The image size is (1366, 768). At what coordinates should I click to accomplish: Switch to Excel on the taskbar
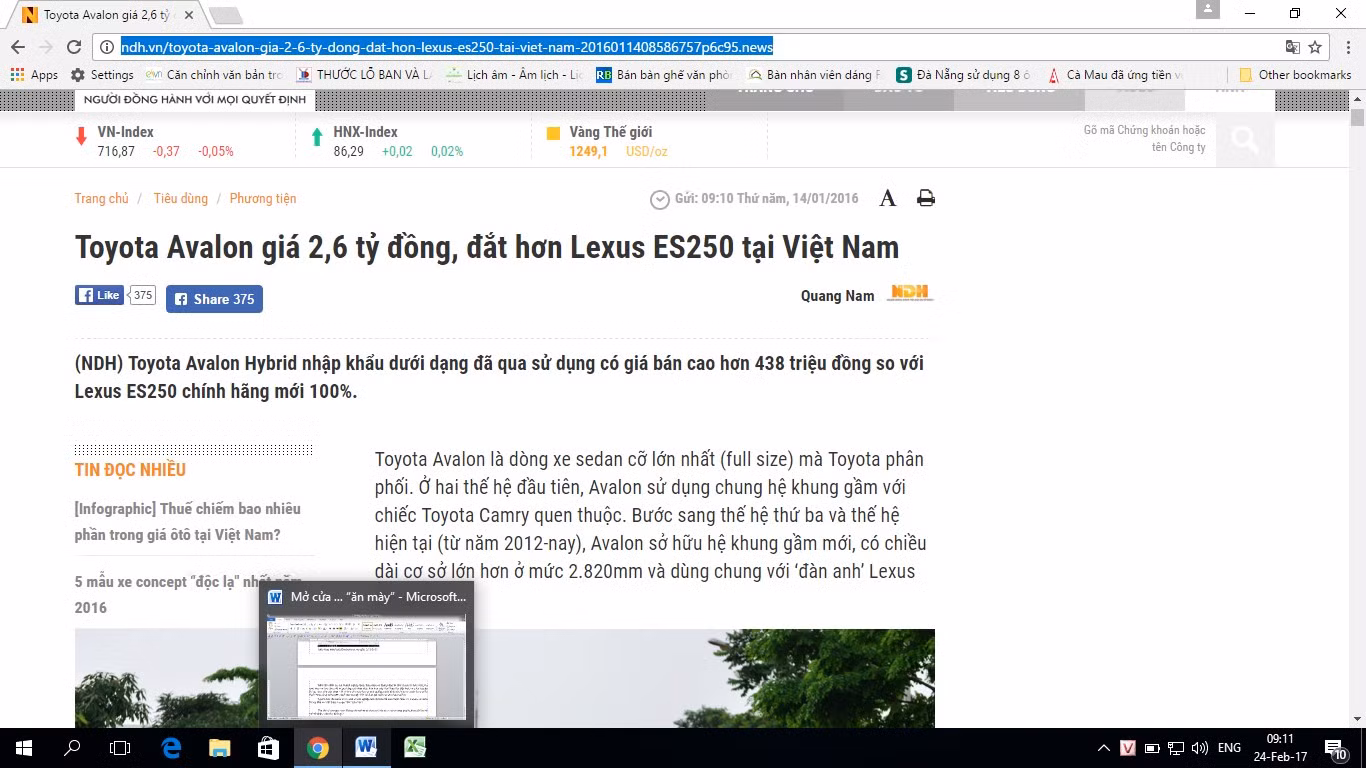coord(414,748)
